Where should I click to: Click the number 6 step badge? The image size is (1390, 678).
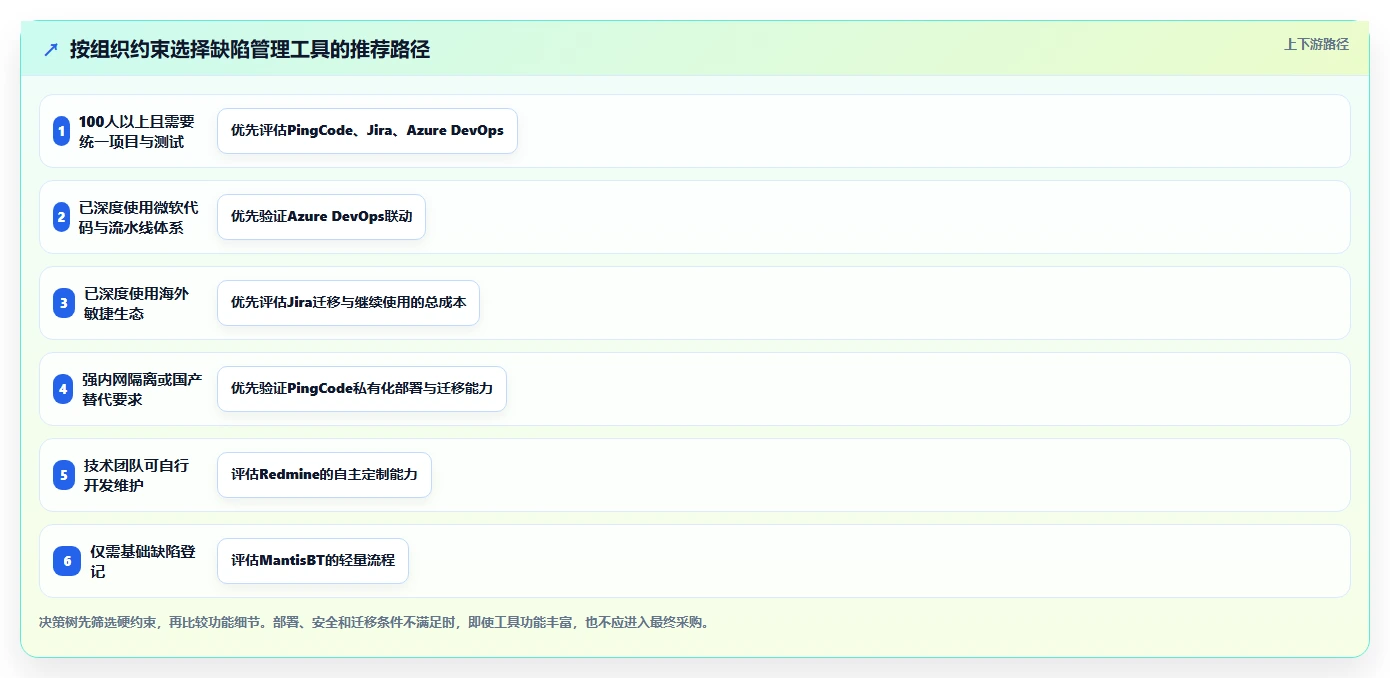[x=67, y=561]
